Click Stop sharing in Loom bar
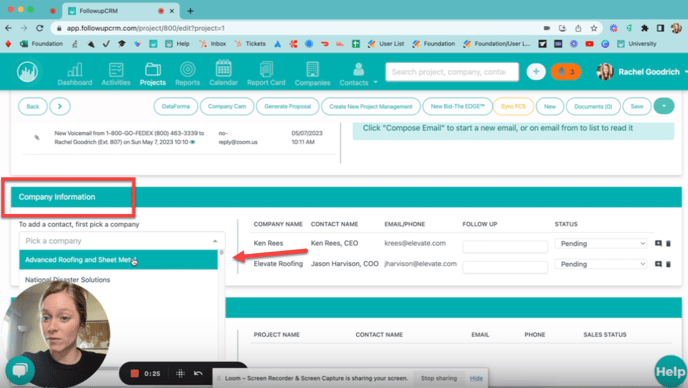Viewport: 688px width, 388px height. pyautogui.click(x=439, y=378)
